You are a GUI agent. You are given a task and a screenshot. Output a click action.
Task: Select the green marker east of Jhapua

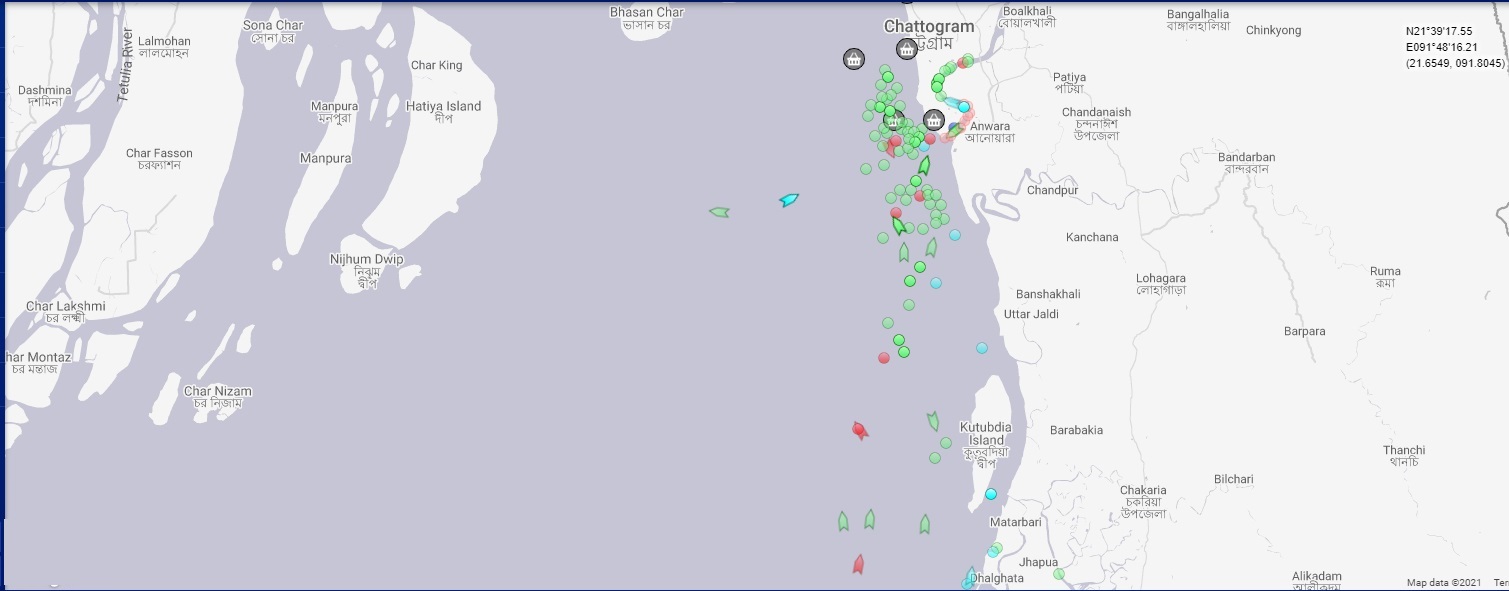1059,574
